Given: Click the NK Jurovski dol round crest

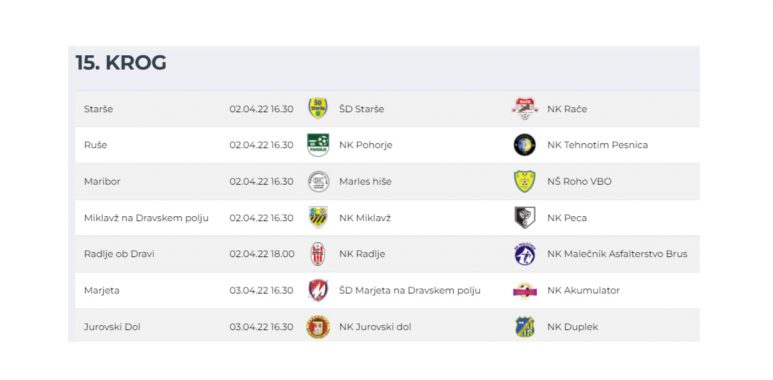Looking at the screenshot, I should (x=318, y=327).
